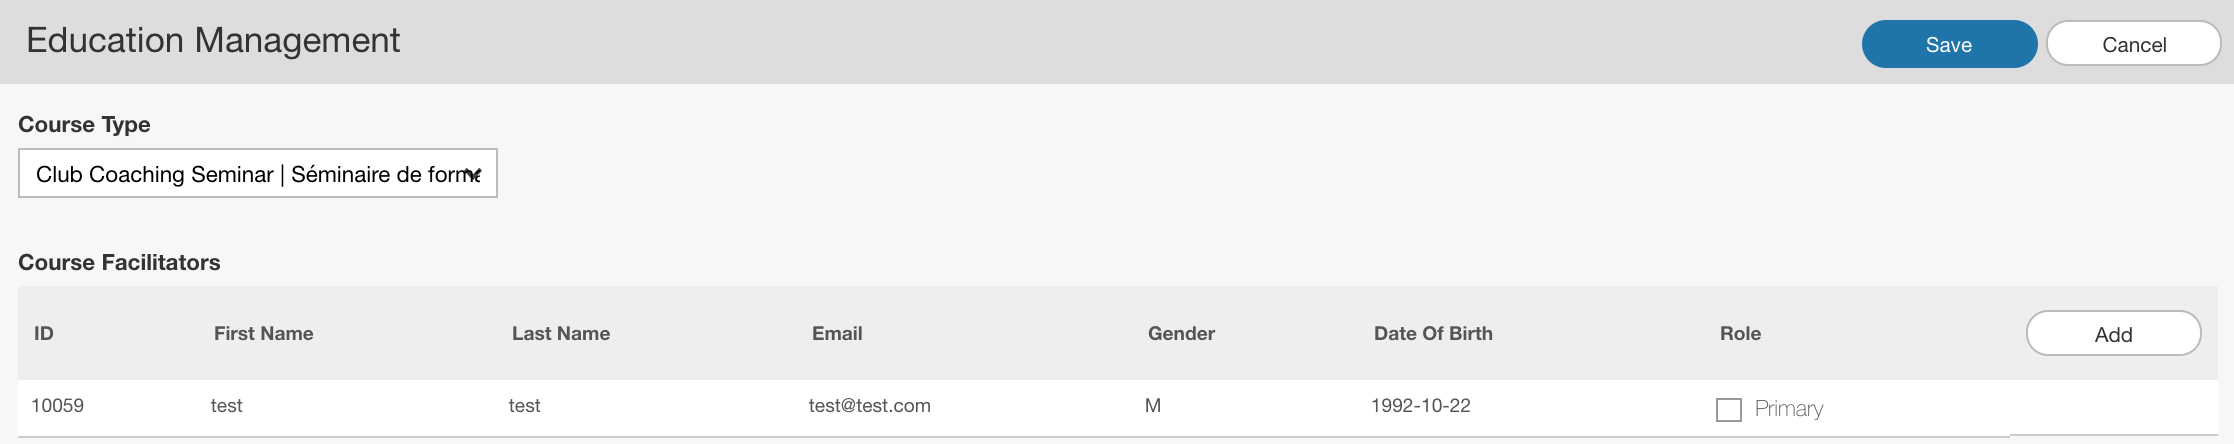
Task: Click the birth date 1992-10-22
Action: [x=1420, y=406]
